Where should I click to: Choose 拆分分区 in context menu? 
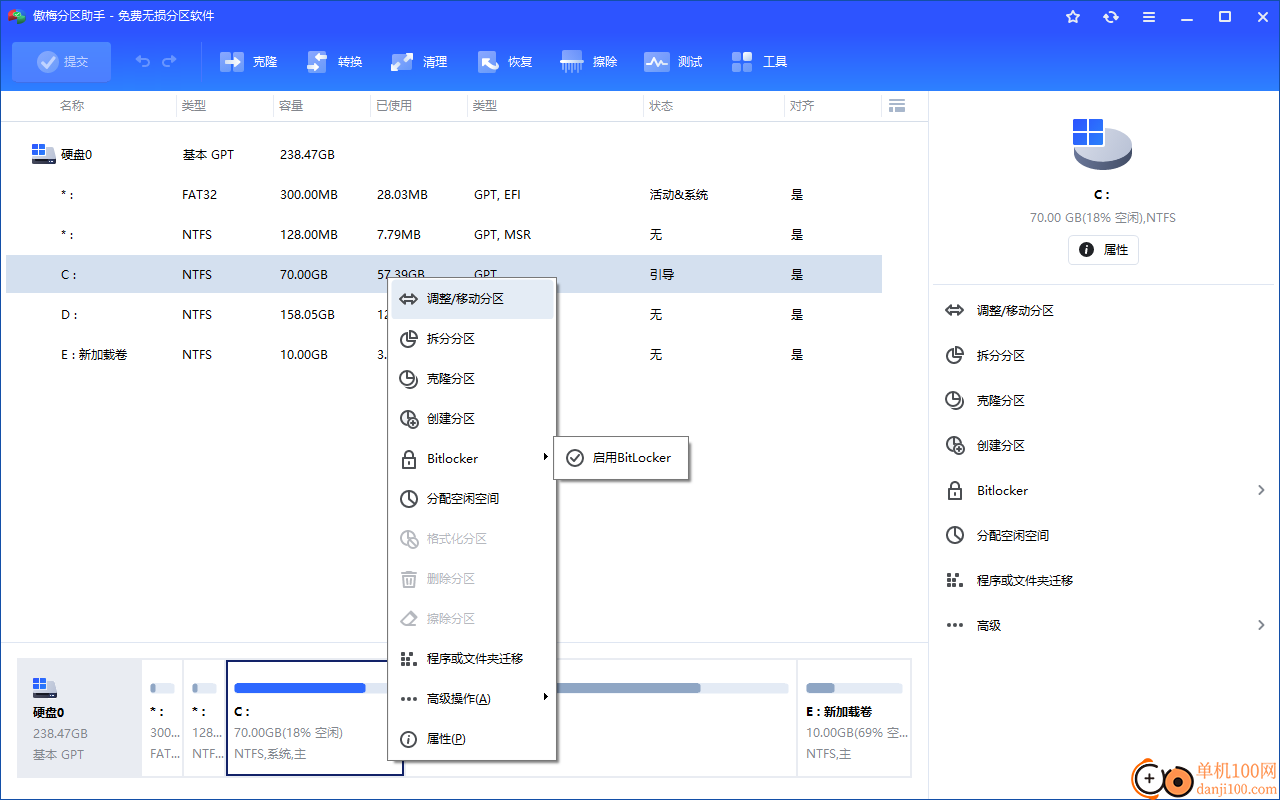tap(472, 339)
